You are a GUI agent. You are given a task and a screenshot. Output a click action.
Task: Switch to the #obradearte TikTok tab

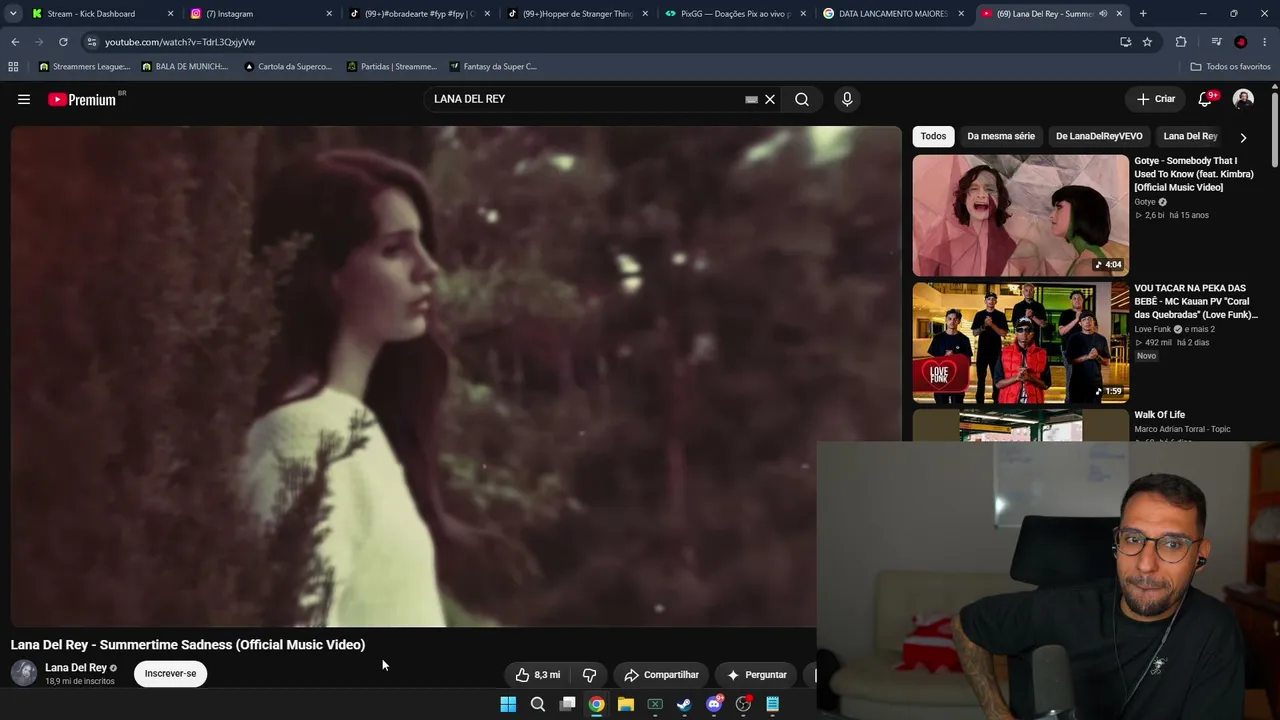pyautogui.click(x=418, y=14)
